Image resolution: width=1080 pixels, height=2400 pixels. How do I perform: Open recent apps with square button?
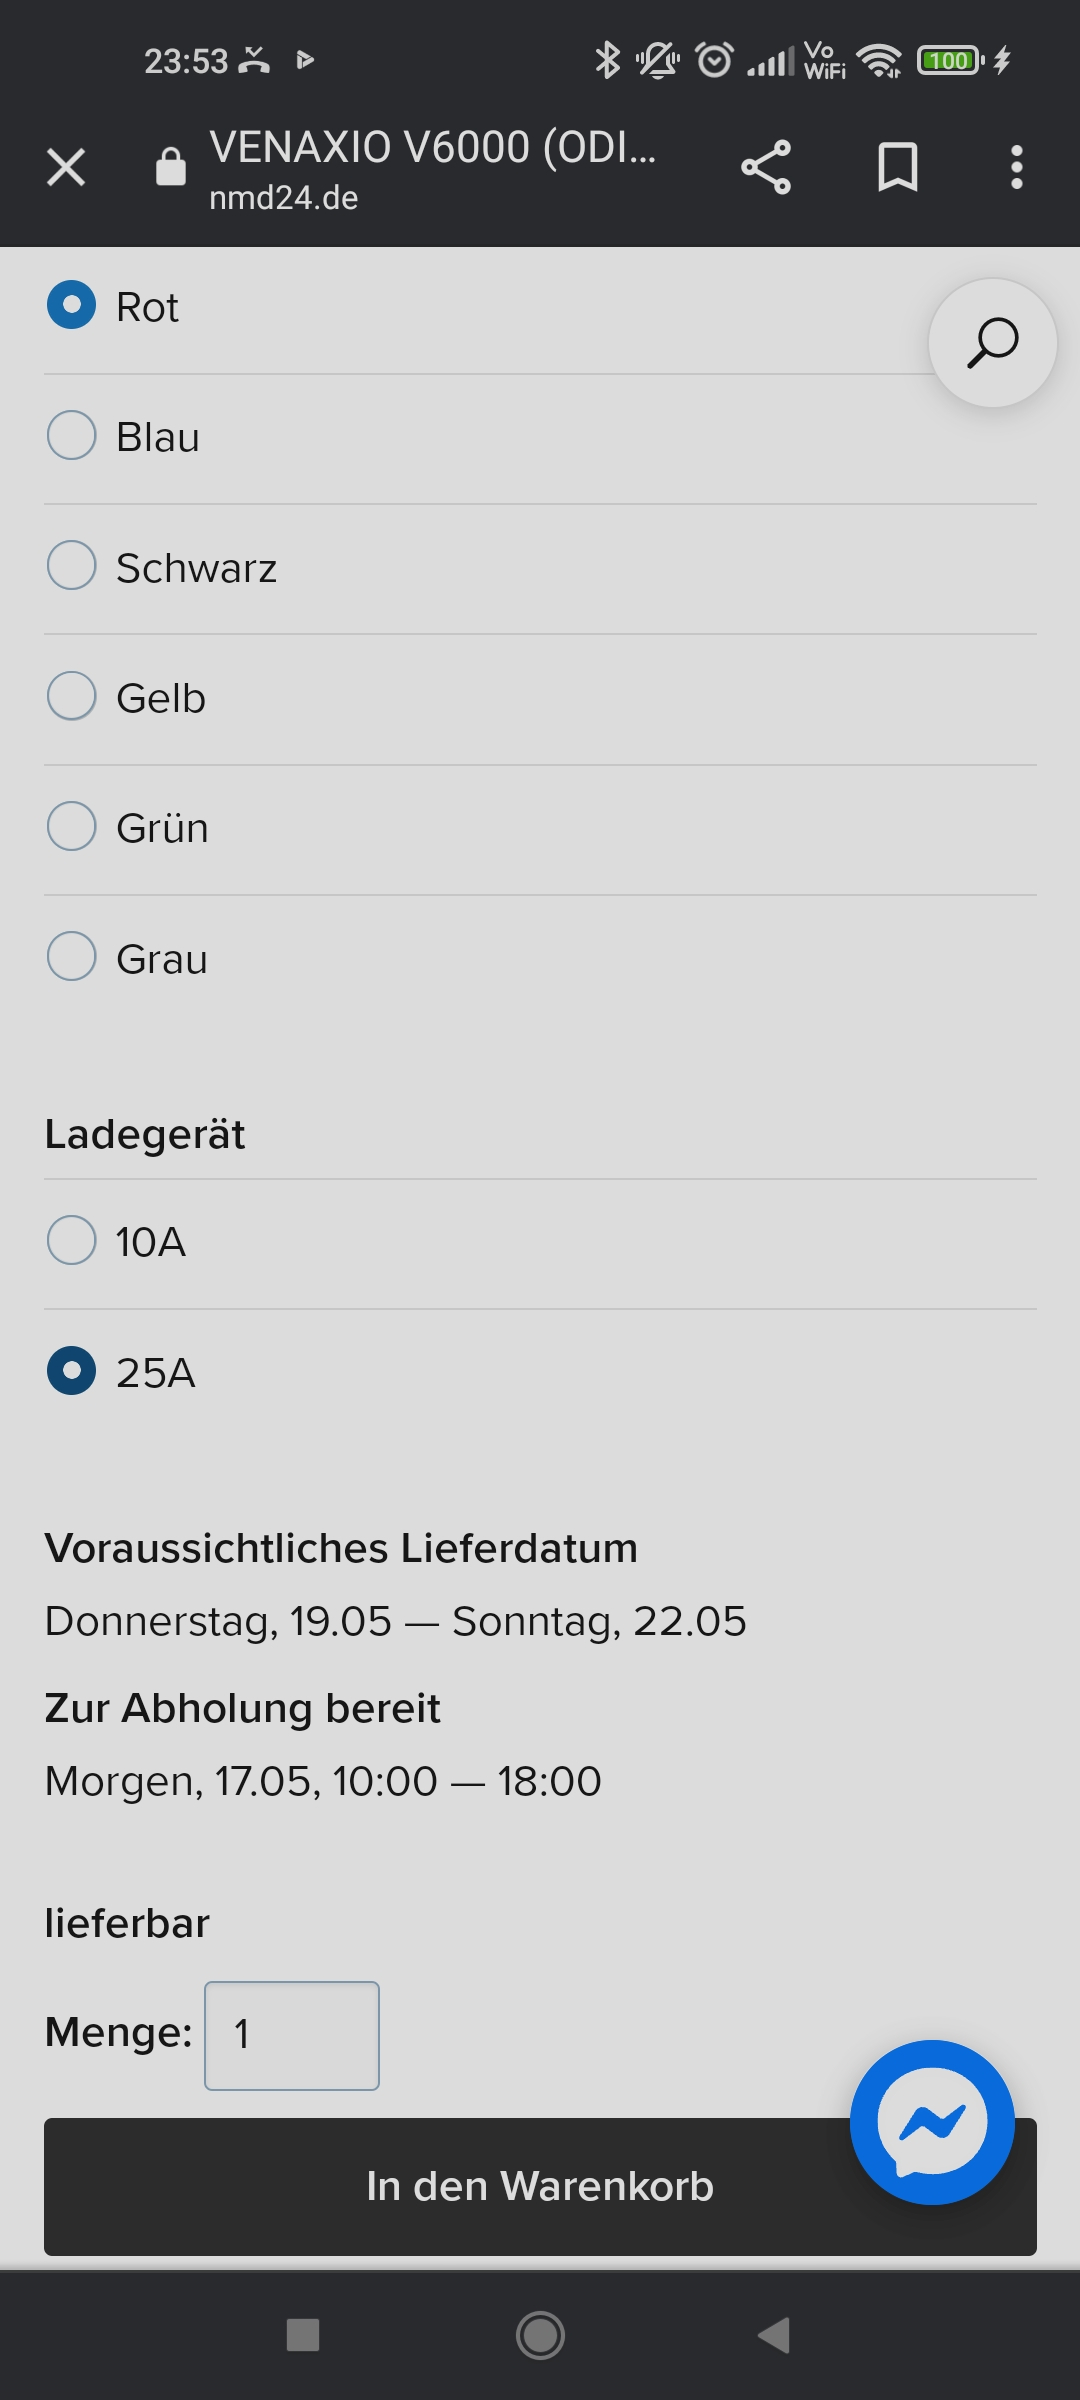click(303, 2335)
